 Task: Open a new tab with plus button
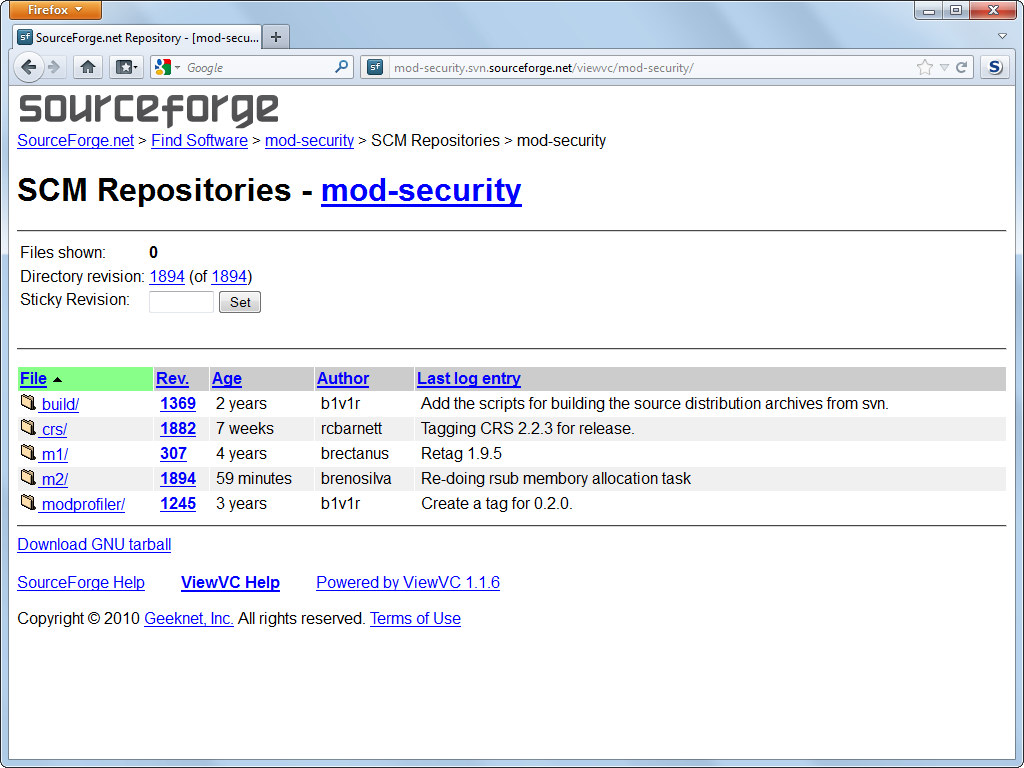[276, 37]
